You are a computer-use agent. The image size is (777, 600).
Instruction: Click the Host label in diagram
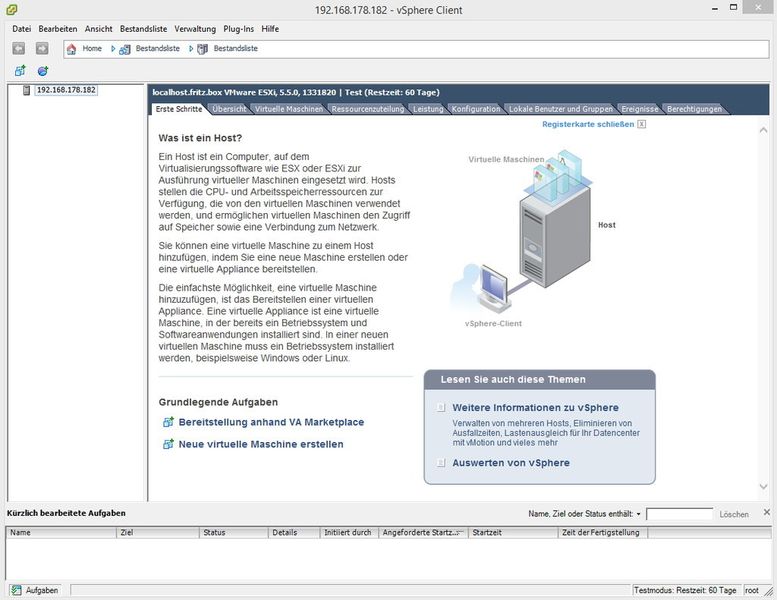pos(607,225)
